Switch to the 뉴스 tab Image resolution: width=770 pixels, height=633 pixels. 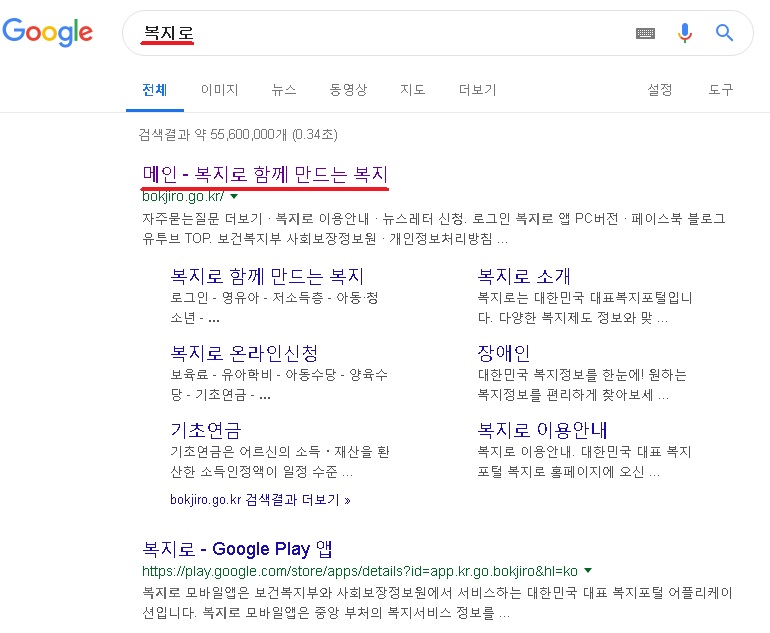(284, 90)
